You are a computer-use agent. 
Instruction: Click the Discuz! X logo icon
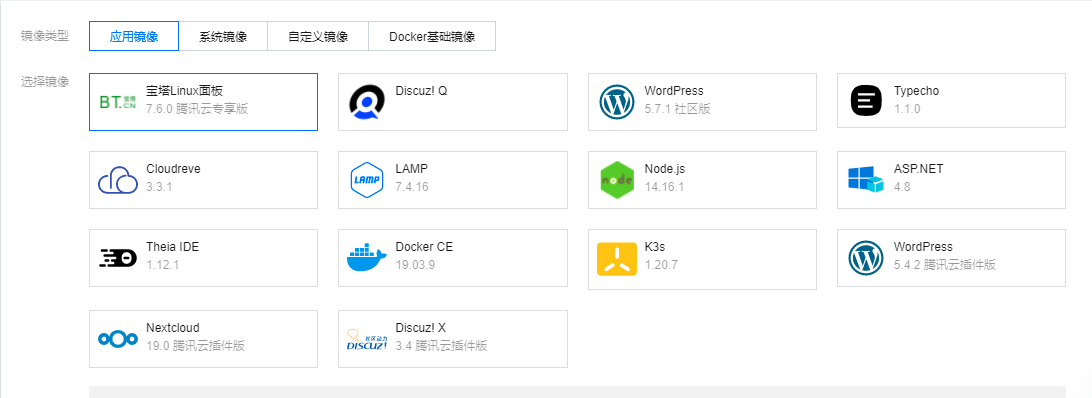(x=366, y=339)
